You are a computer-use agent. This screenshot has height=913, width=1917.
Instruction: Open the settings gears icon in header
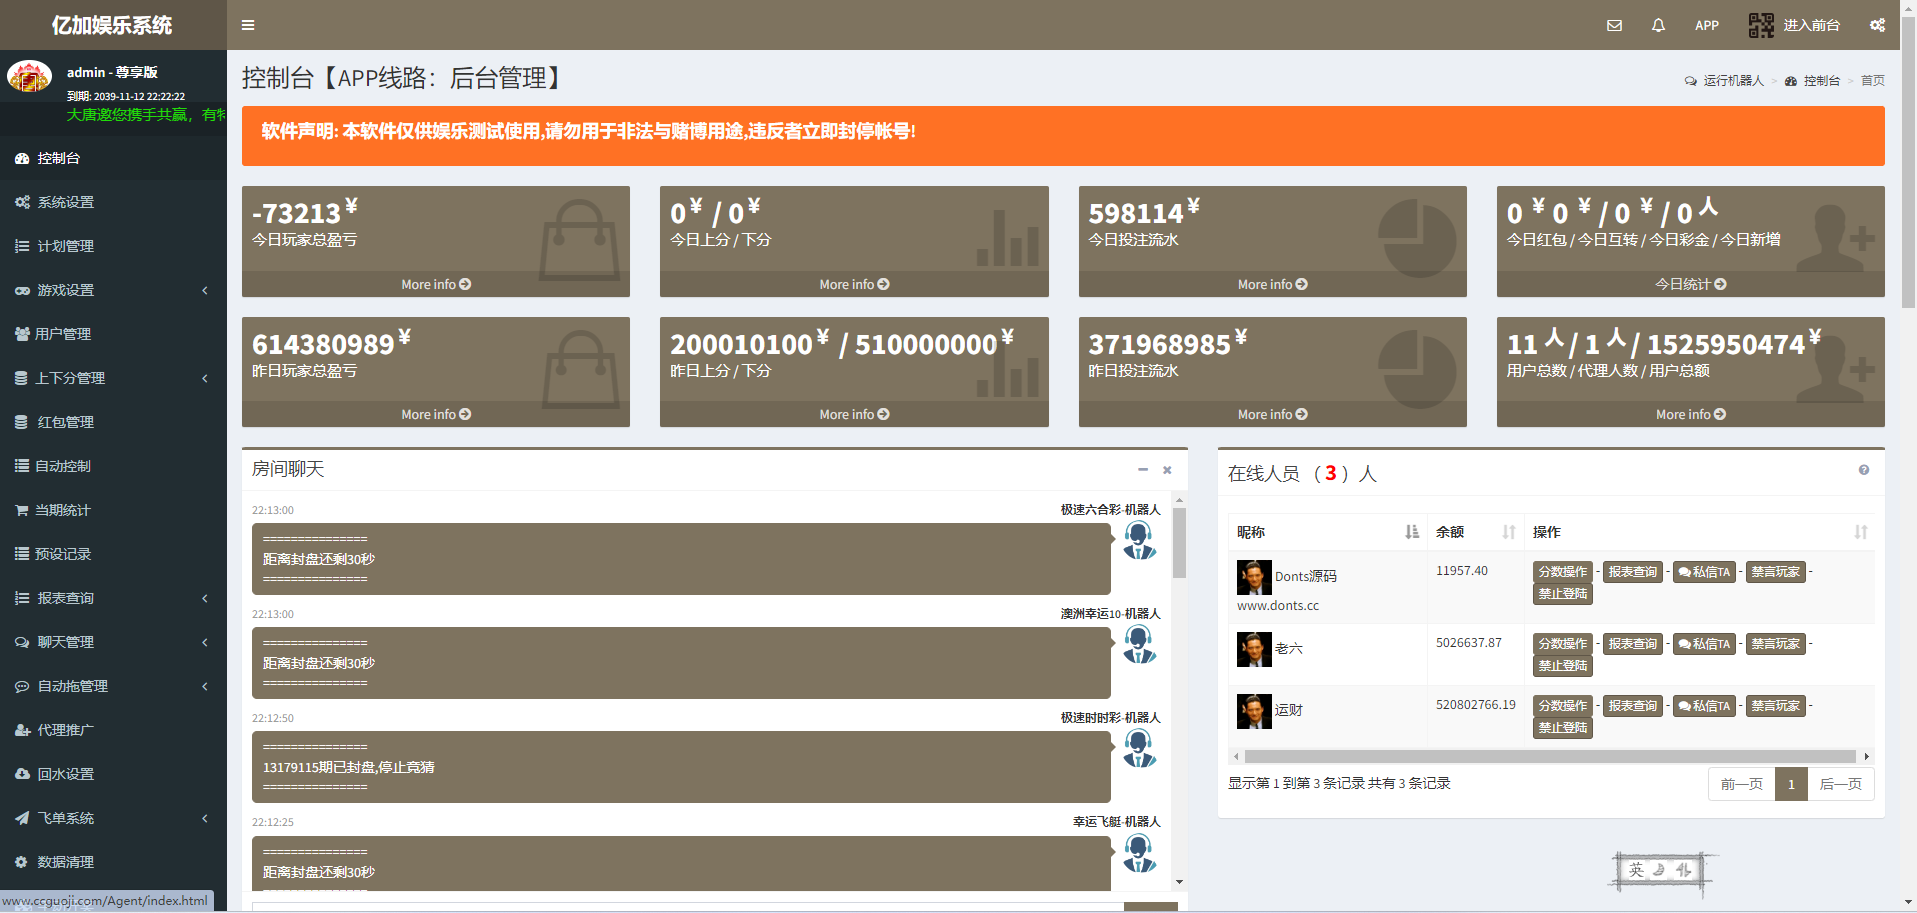click(x=1877, y=25)
